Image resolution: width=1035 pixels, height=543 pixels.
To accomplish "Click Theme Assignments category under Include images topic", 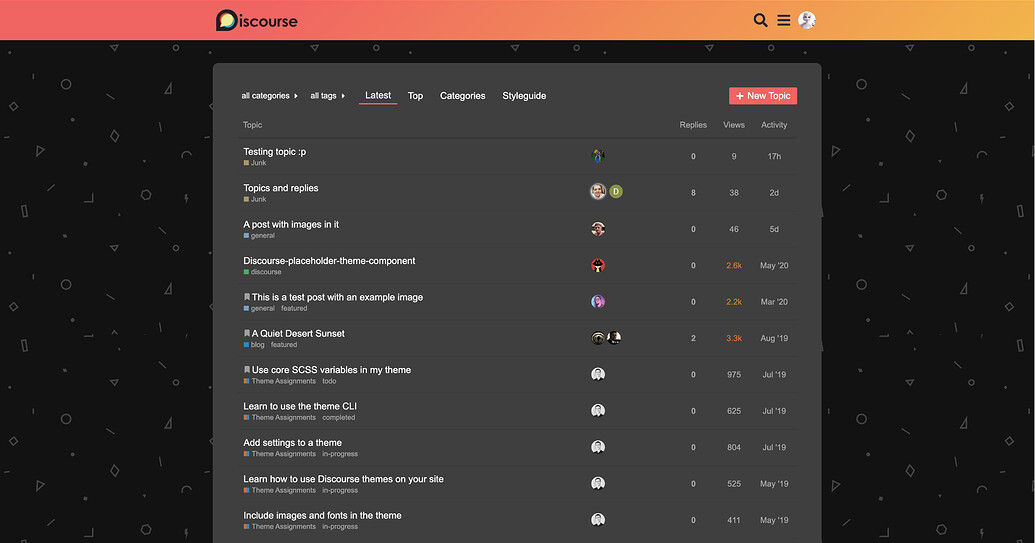I will click(x=283, y=527).
